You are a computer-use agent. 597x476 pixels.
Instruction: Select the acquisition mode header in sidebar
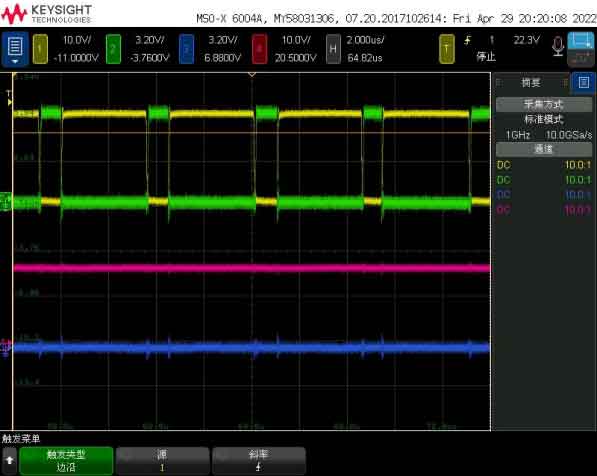point(544,104)
